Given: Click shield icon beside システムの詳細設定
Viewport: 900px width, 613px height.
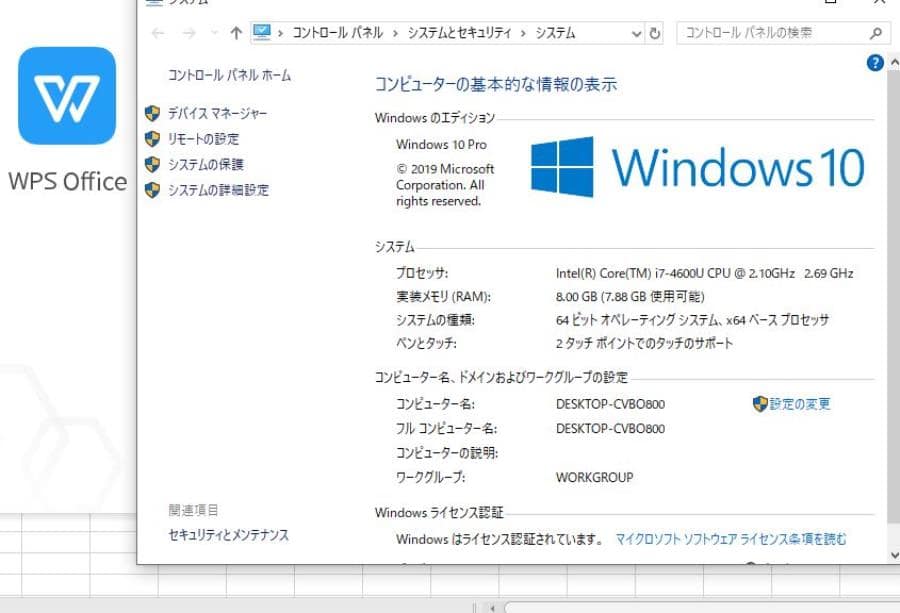Looking at the screenshot, I should pos(152,190).
